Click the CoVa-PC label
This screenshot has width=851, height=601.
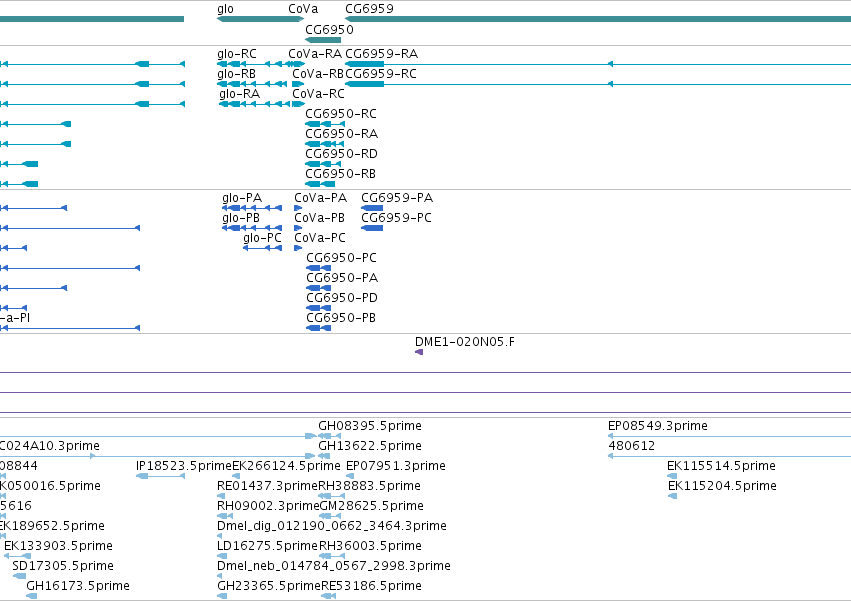pos(320,238)
